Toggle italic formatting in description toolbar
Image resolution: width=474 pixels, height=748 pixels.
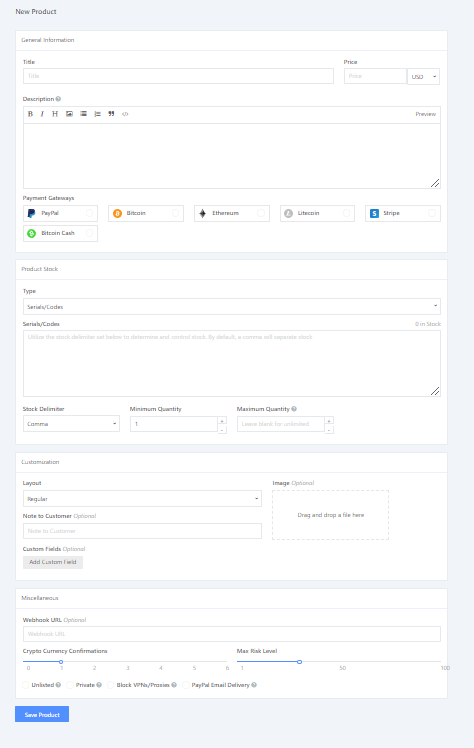coord(42,114)
